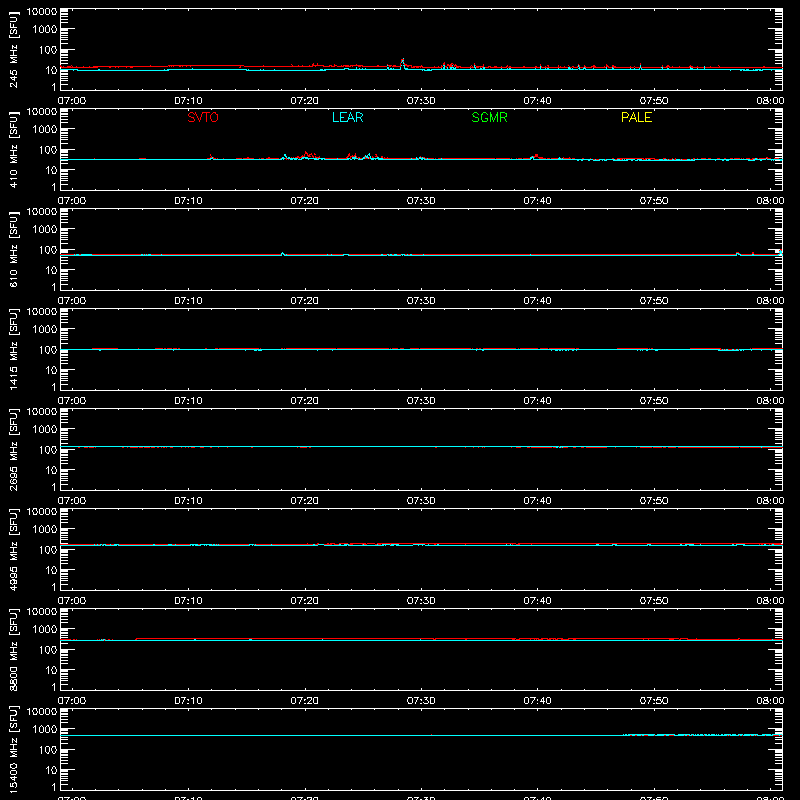Click the 10 tick label on the 15400 MHz axis
Image resolution: width=800 pixels, height=800 pixels.
point(51,770)
